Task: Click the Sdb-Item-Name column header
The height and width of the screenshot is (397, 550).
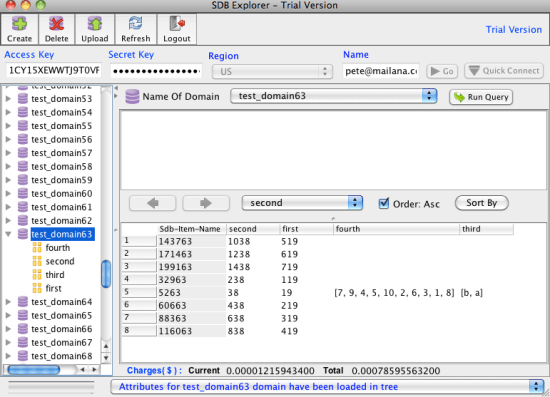Action: 191,229
